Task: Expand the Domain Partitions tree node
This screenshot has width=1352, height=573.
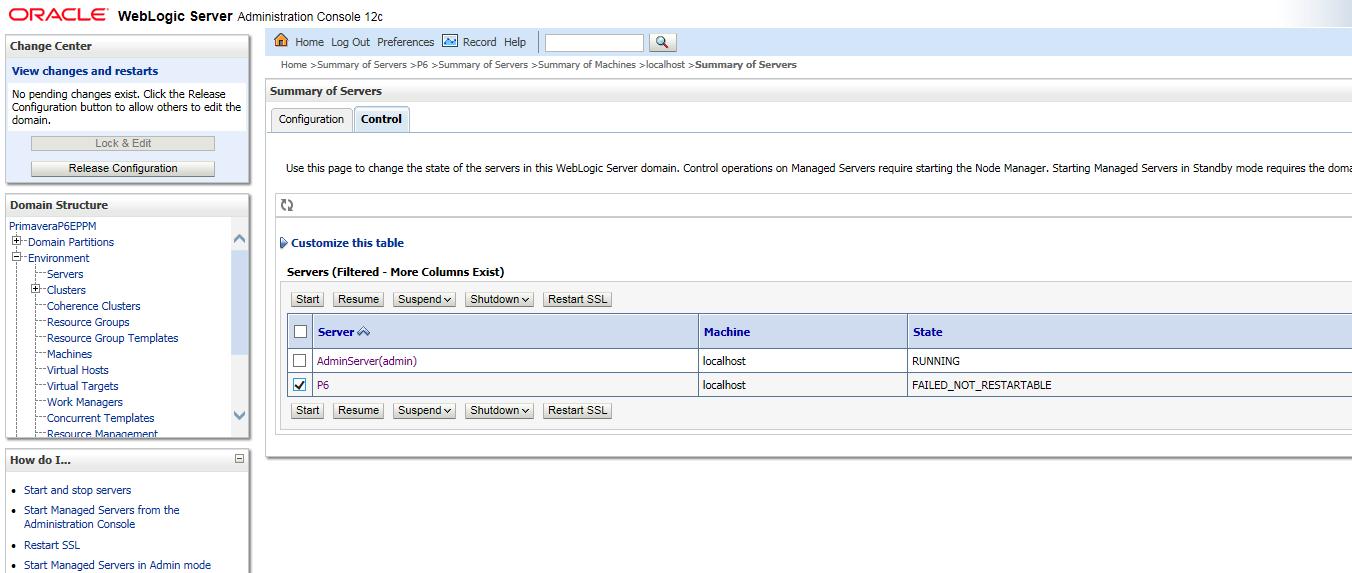Action: coord(17,241)
